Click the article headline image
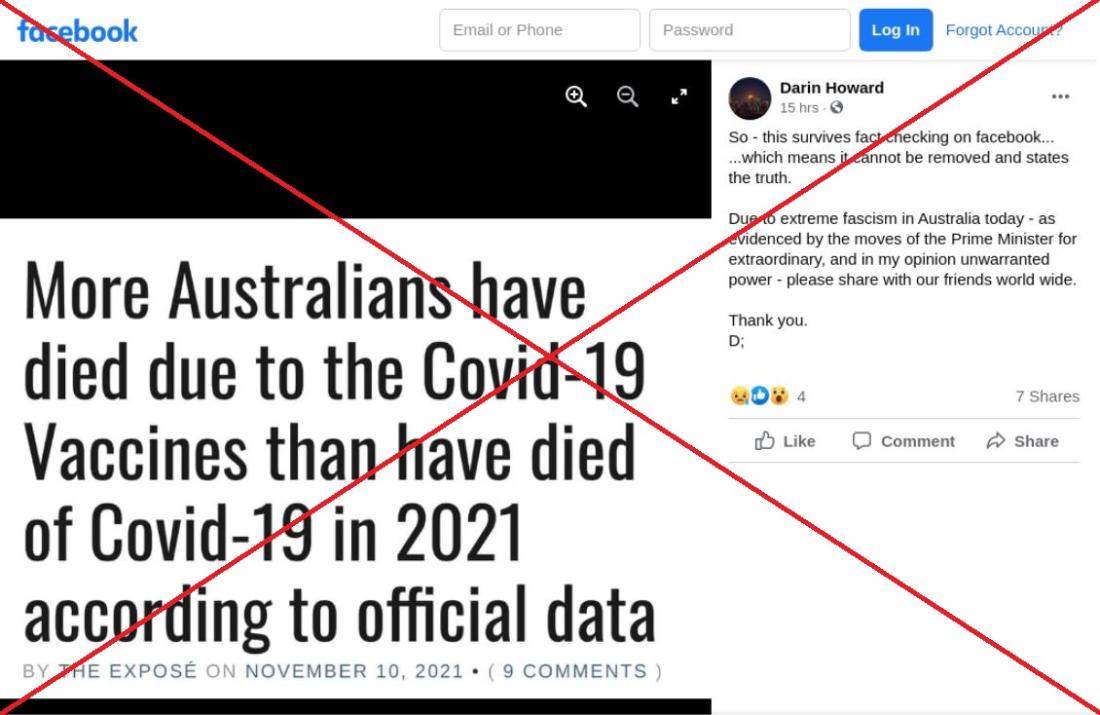Viewport: 1100px width, 715px height. pos(356,387)
